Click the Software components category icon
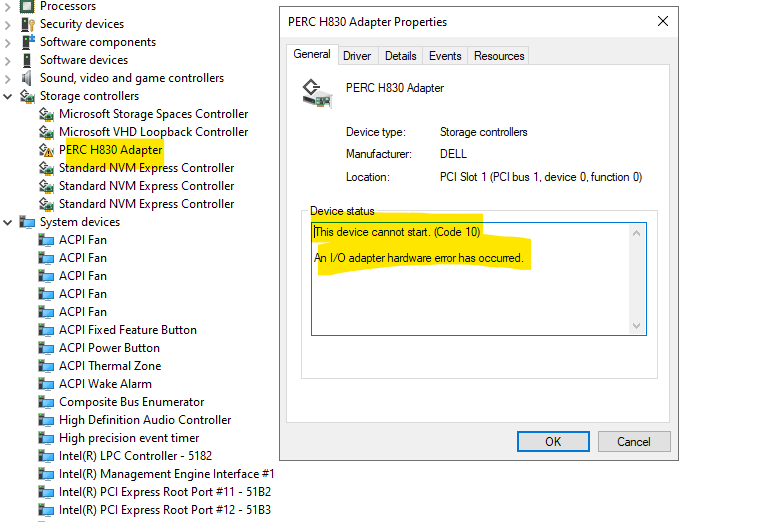762x522 pixels. [27, 42]
